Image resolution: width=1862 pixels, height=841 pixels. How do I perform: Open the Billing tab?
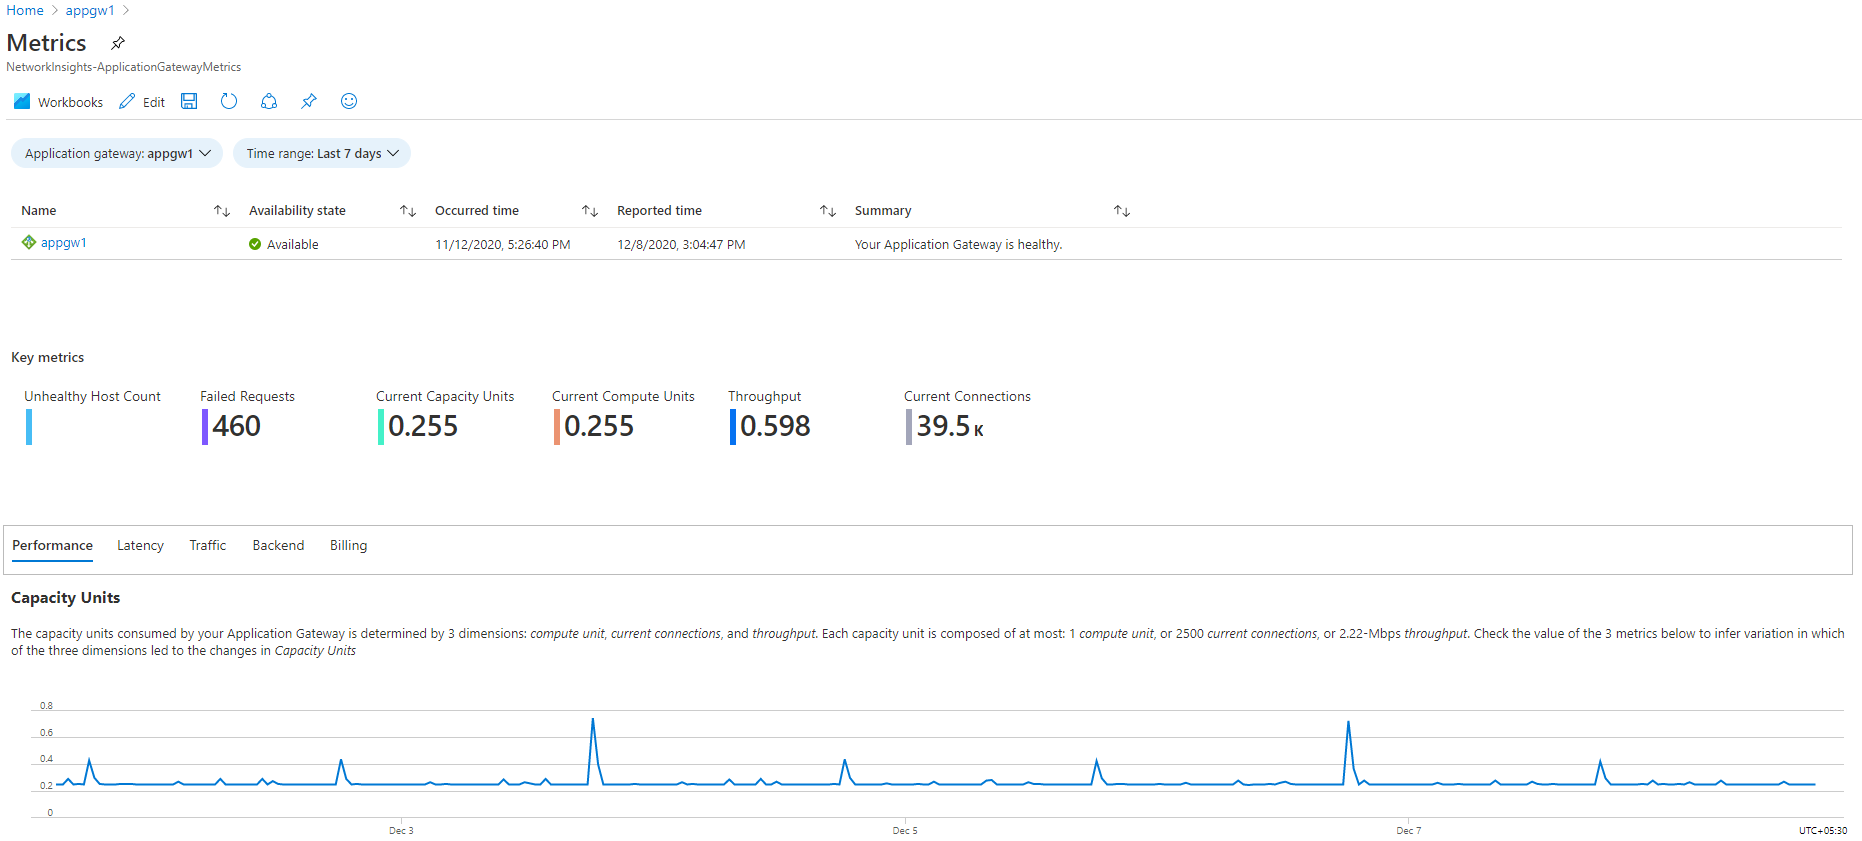(348, 545)
